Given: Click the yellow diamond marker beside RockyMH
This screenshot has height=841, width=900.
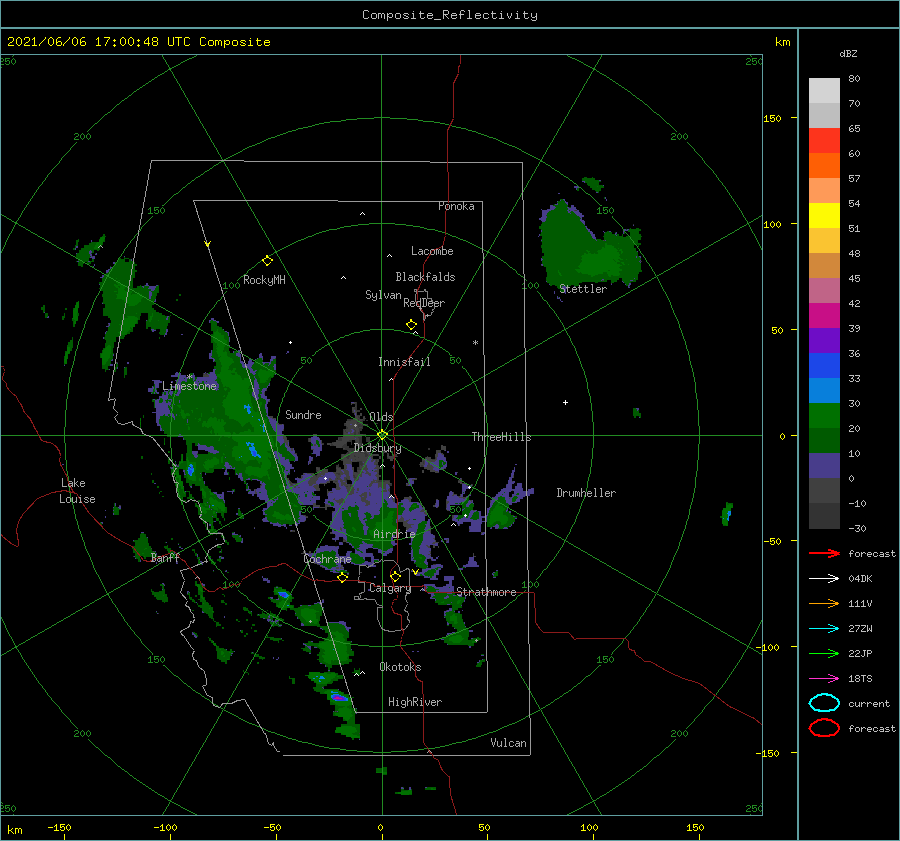Looking at the screenshot, I should pos(267,261).
